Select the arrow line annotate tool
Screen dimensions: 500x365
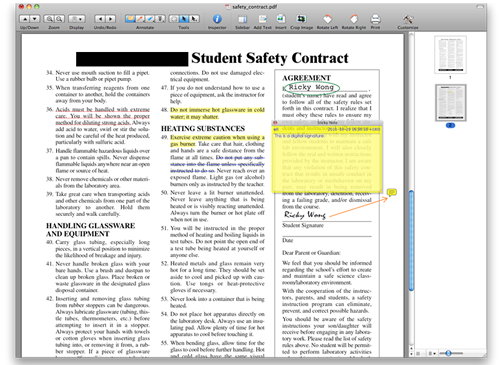point(140,19)
